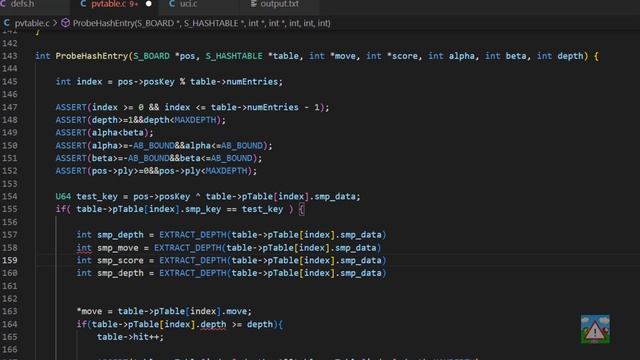640x360 pixels.
Task: Click line number 145 in gutter
Action: tap(10, 82)
